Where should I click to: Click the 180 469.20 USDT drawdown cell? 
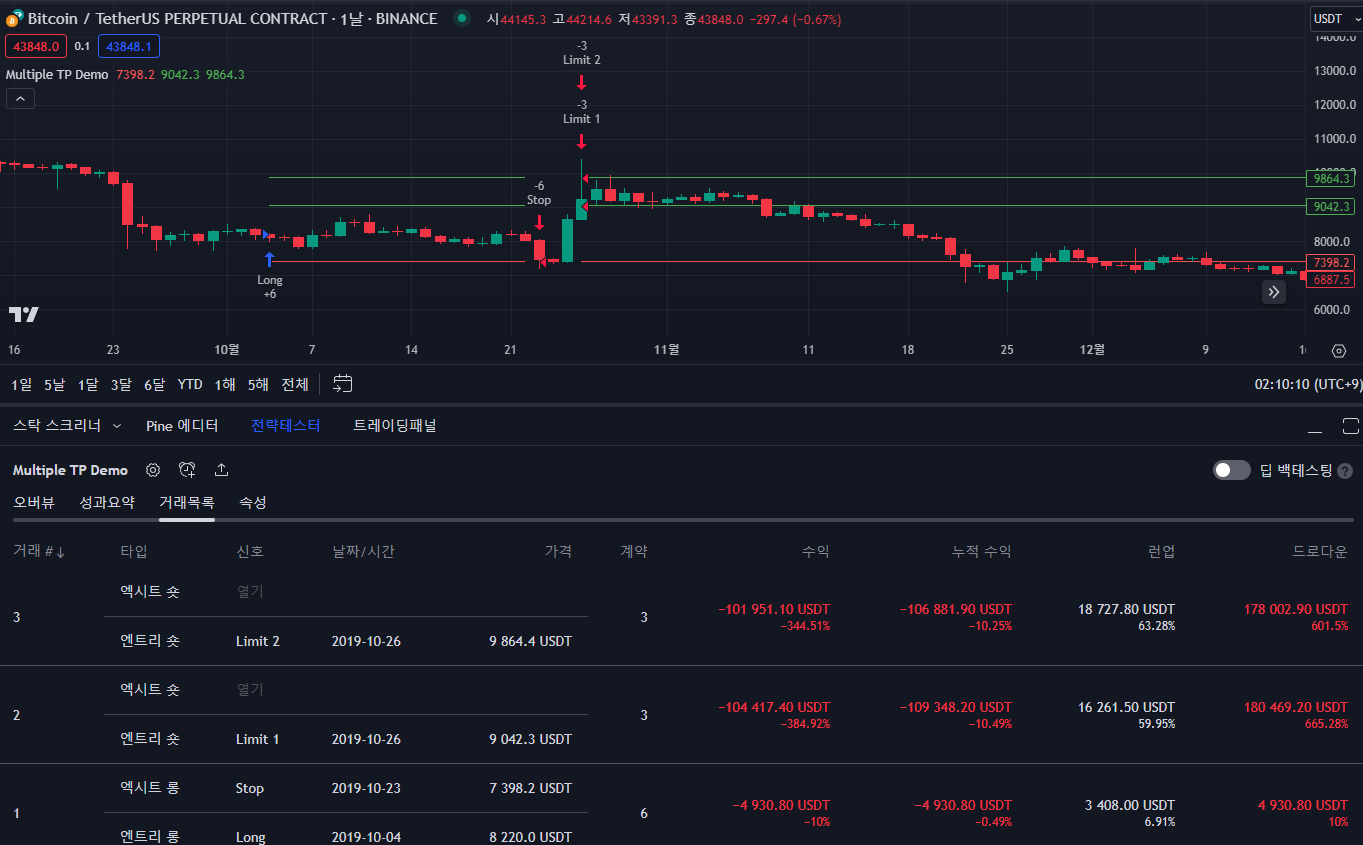[x=1296, y=707]
